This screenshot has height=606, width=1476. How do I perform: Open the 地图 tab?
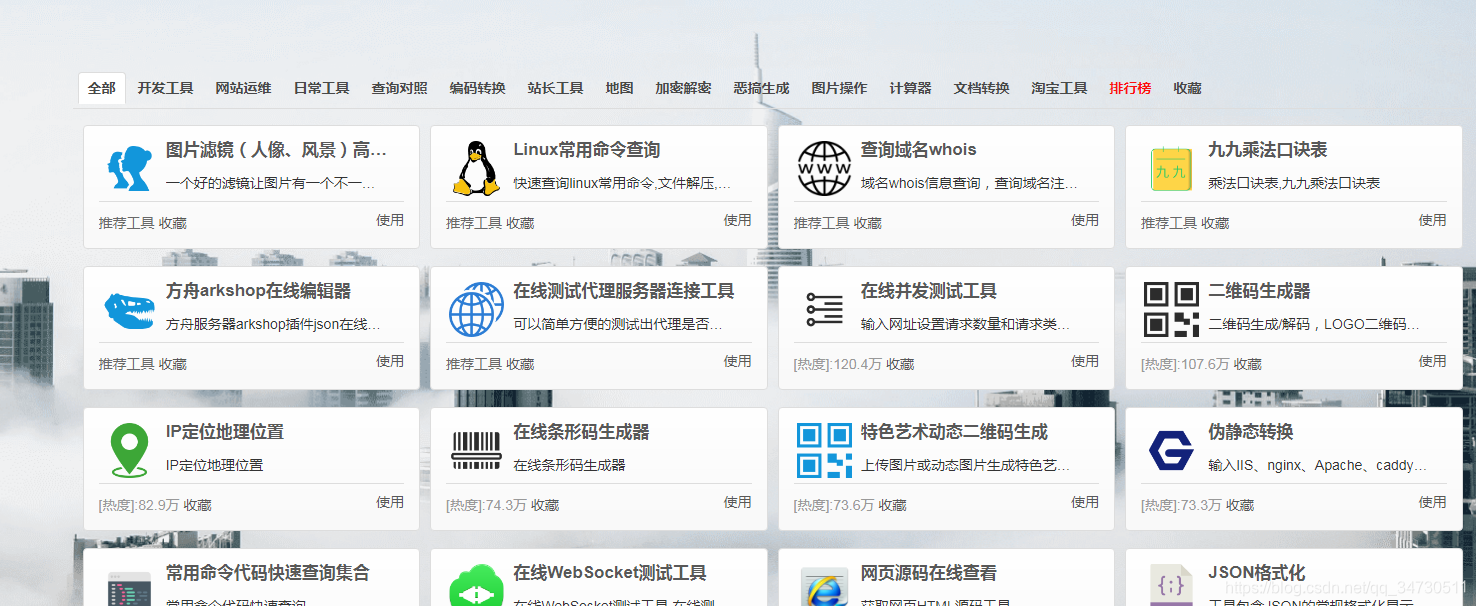620,88
